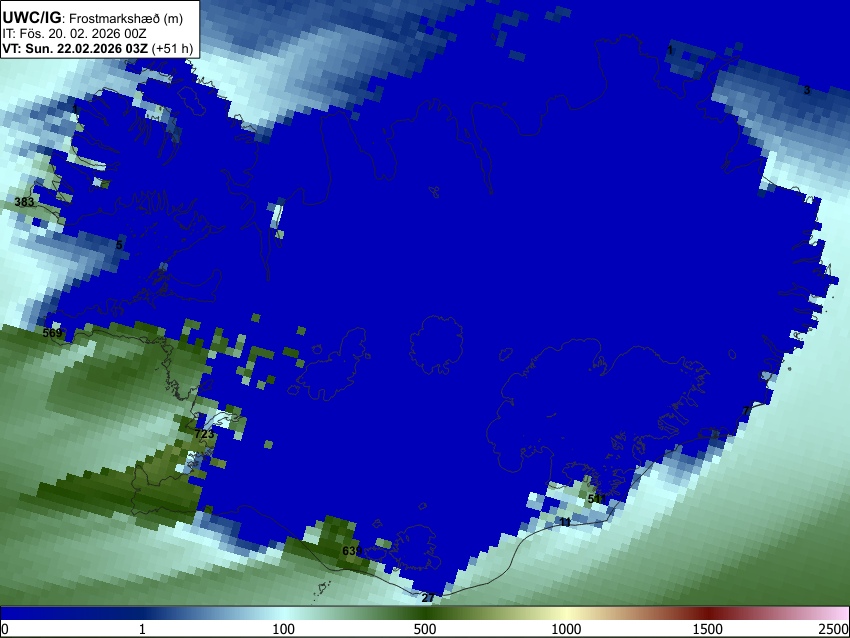Click the color scale label 500
The image size is (850, 638).
click(x=425, y=629)
